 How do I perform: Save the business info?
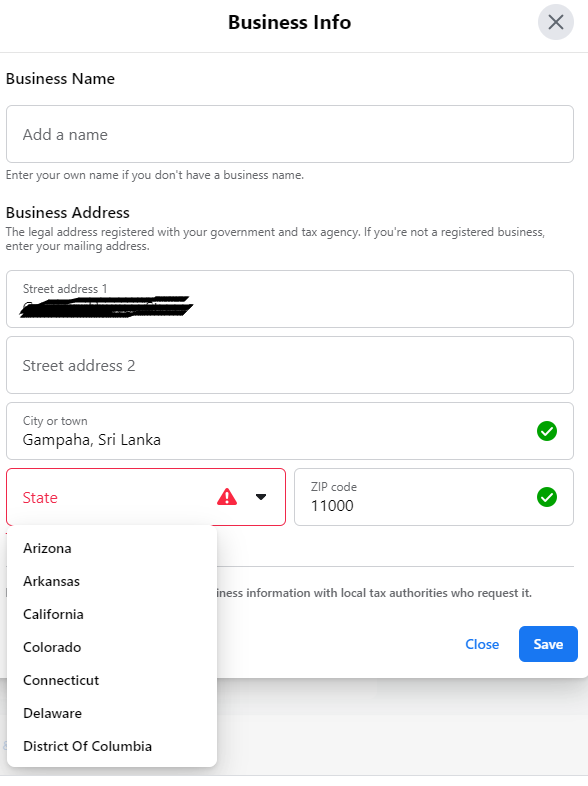click(548, 644)
